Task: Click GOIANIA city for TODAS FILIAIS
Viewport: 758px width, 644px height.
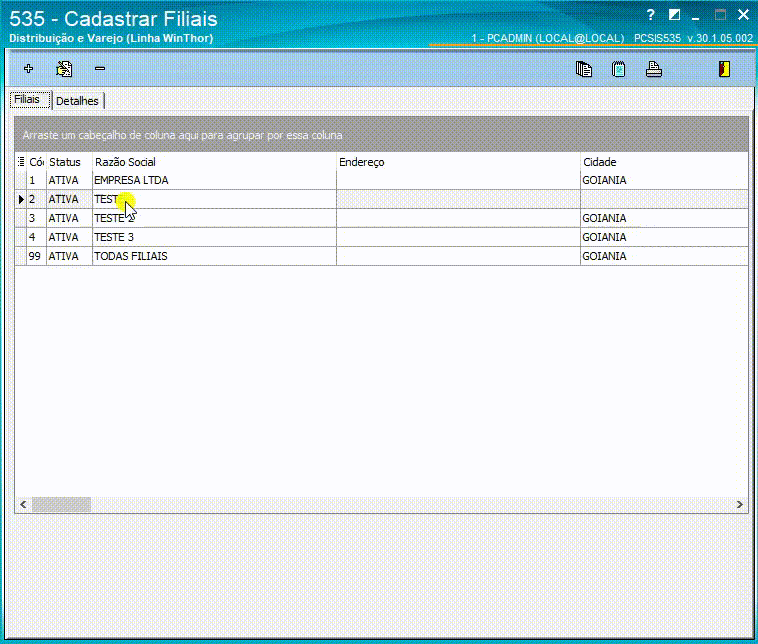Action: click(x=664, y=256)
